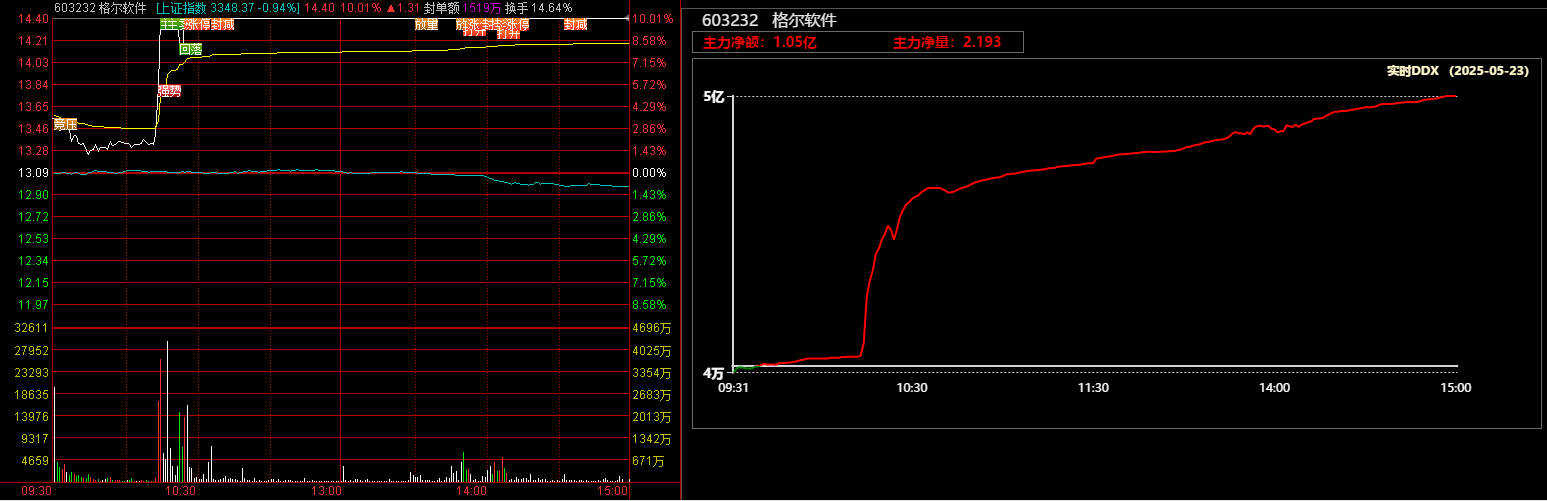Click the green 回落 signal marker

190,48
